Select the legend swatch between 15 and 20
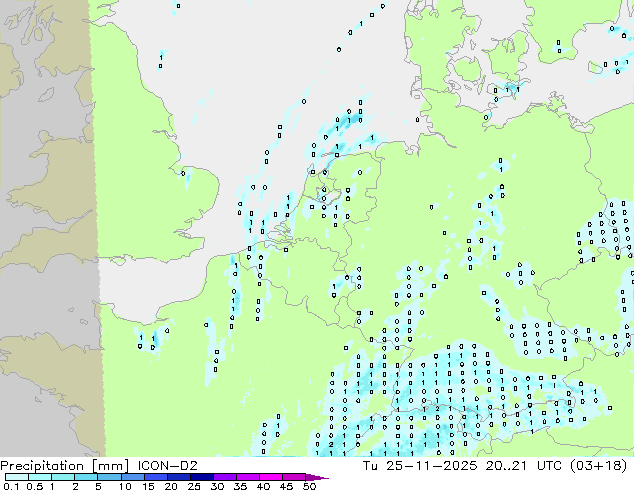The width and height of the screenshot is (634, 490). (155, 477)
